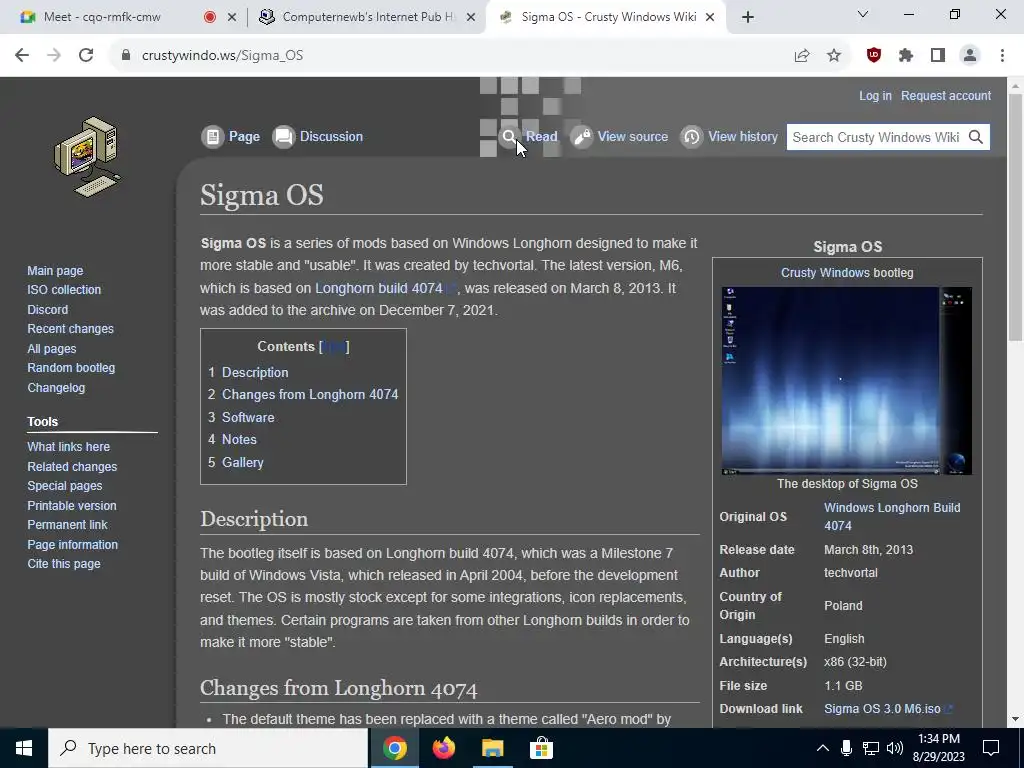This screenshot has height=768, width=1024.
Task: Toggle Contents box hide link
Action: coord(334,347)
